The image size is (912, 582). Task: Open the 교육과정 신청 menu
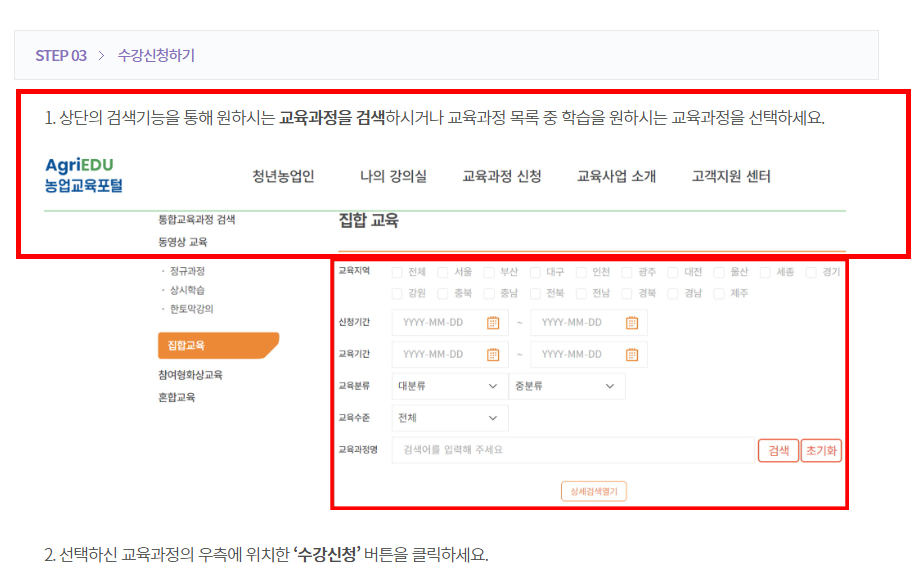point(504,173)
